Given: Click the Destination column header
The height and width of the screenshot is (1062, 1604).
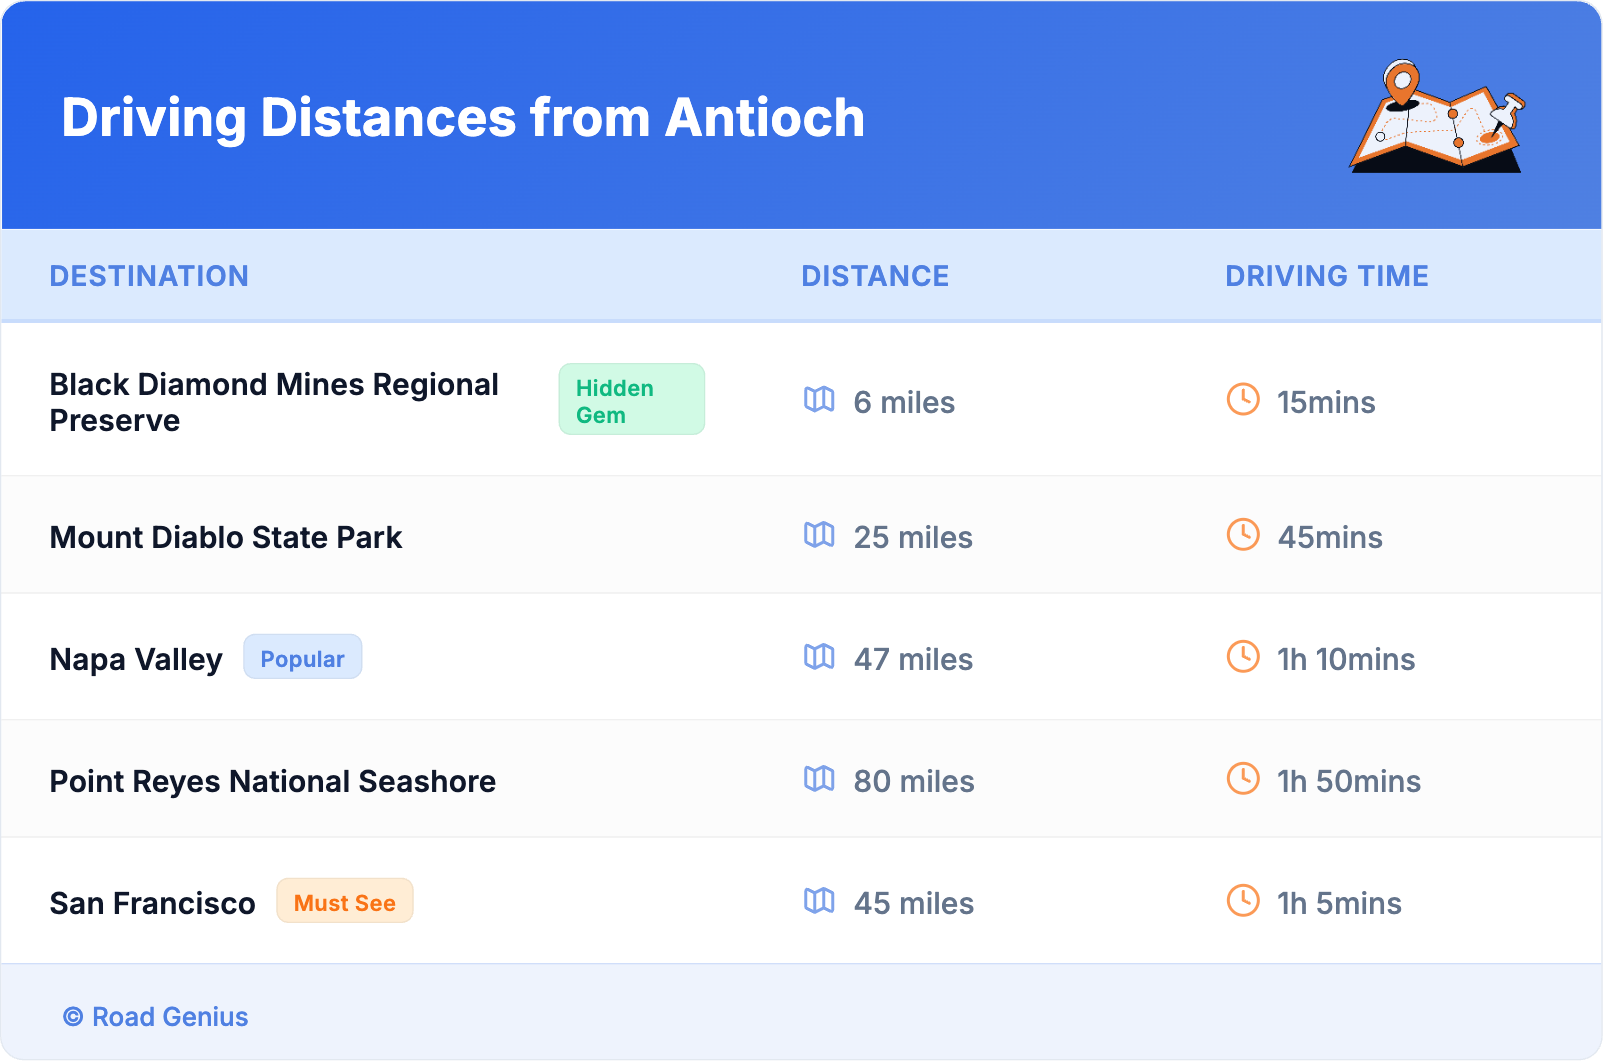Looking at the screenshot, I should click(149, 276).
